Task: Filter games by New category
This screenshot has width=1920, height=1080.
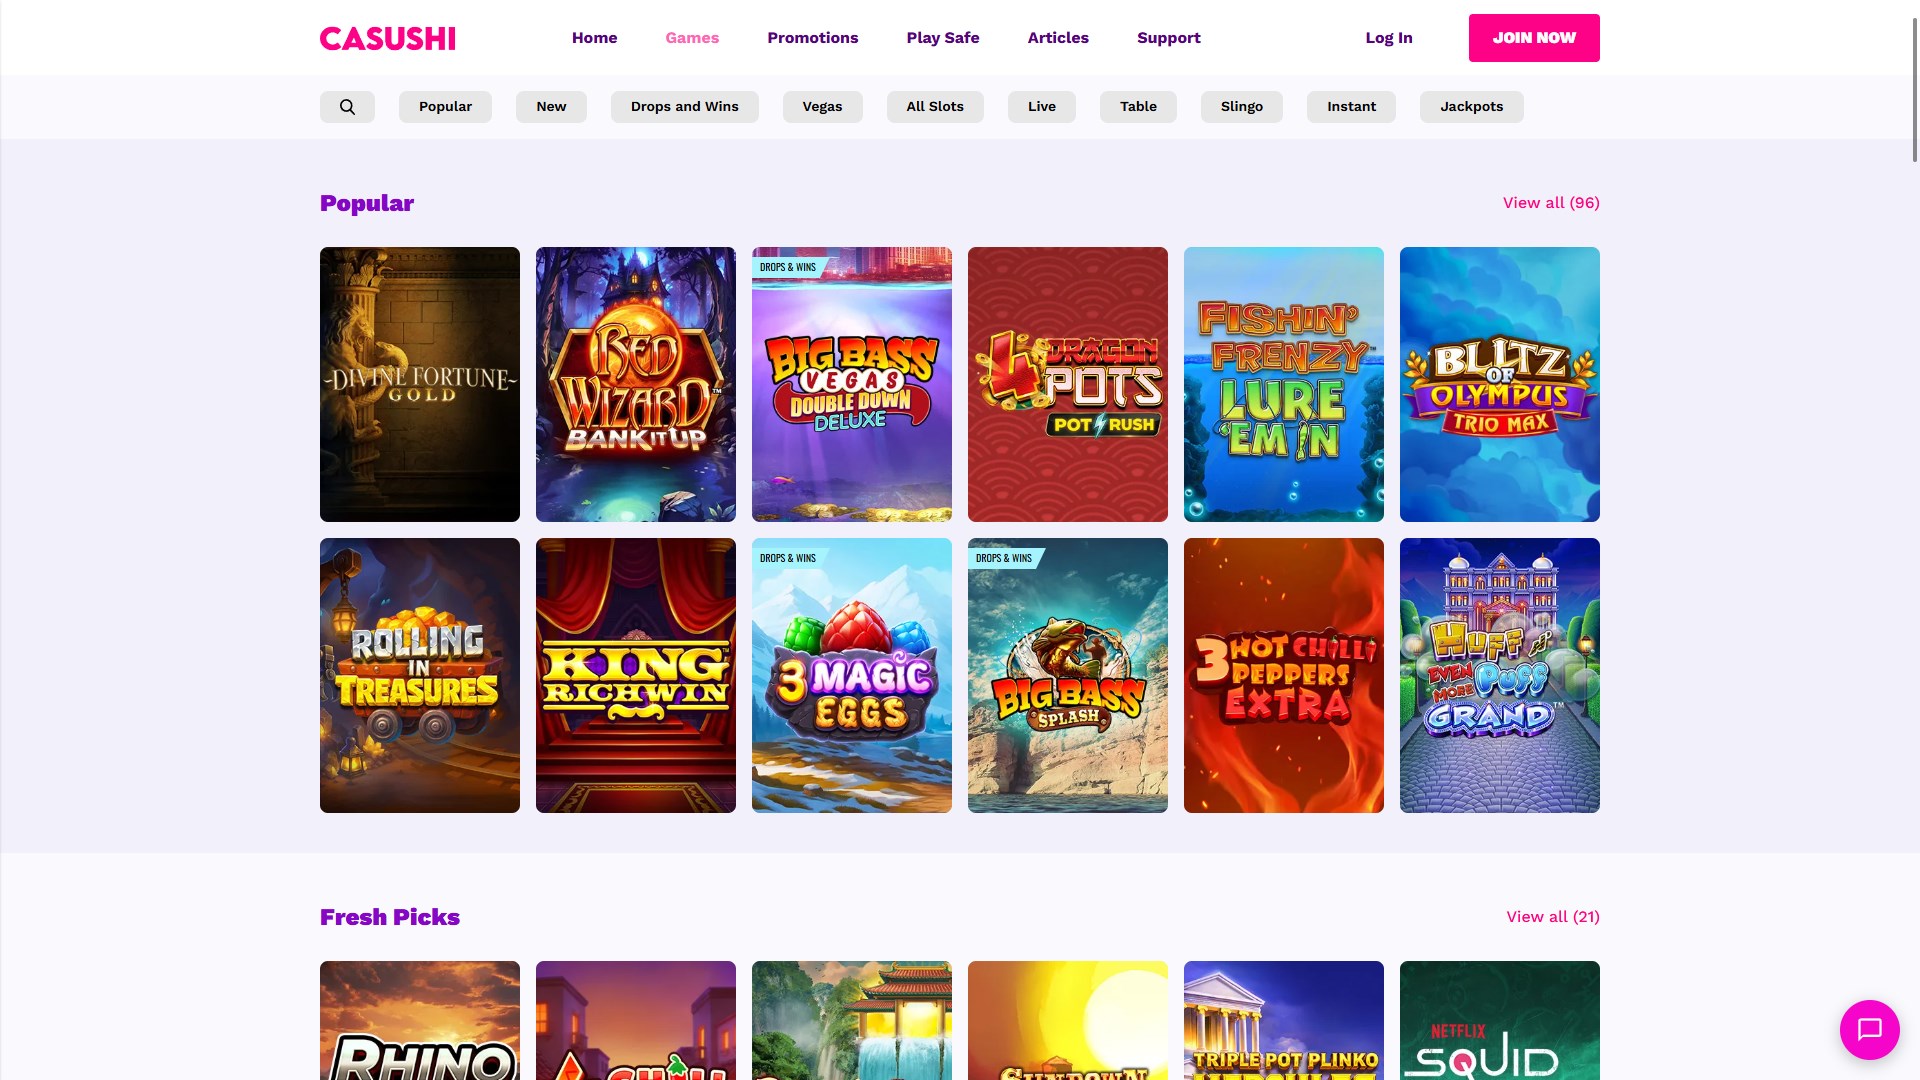Action: coord(551,107)
